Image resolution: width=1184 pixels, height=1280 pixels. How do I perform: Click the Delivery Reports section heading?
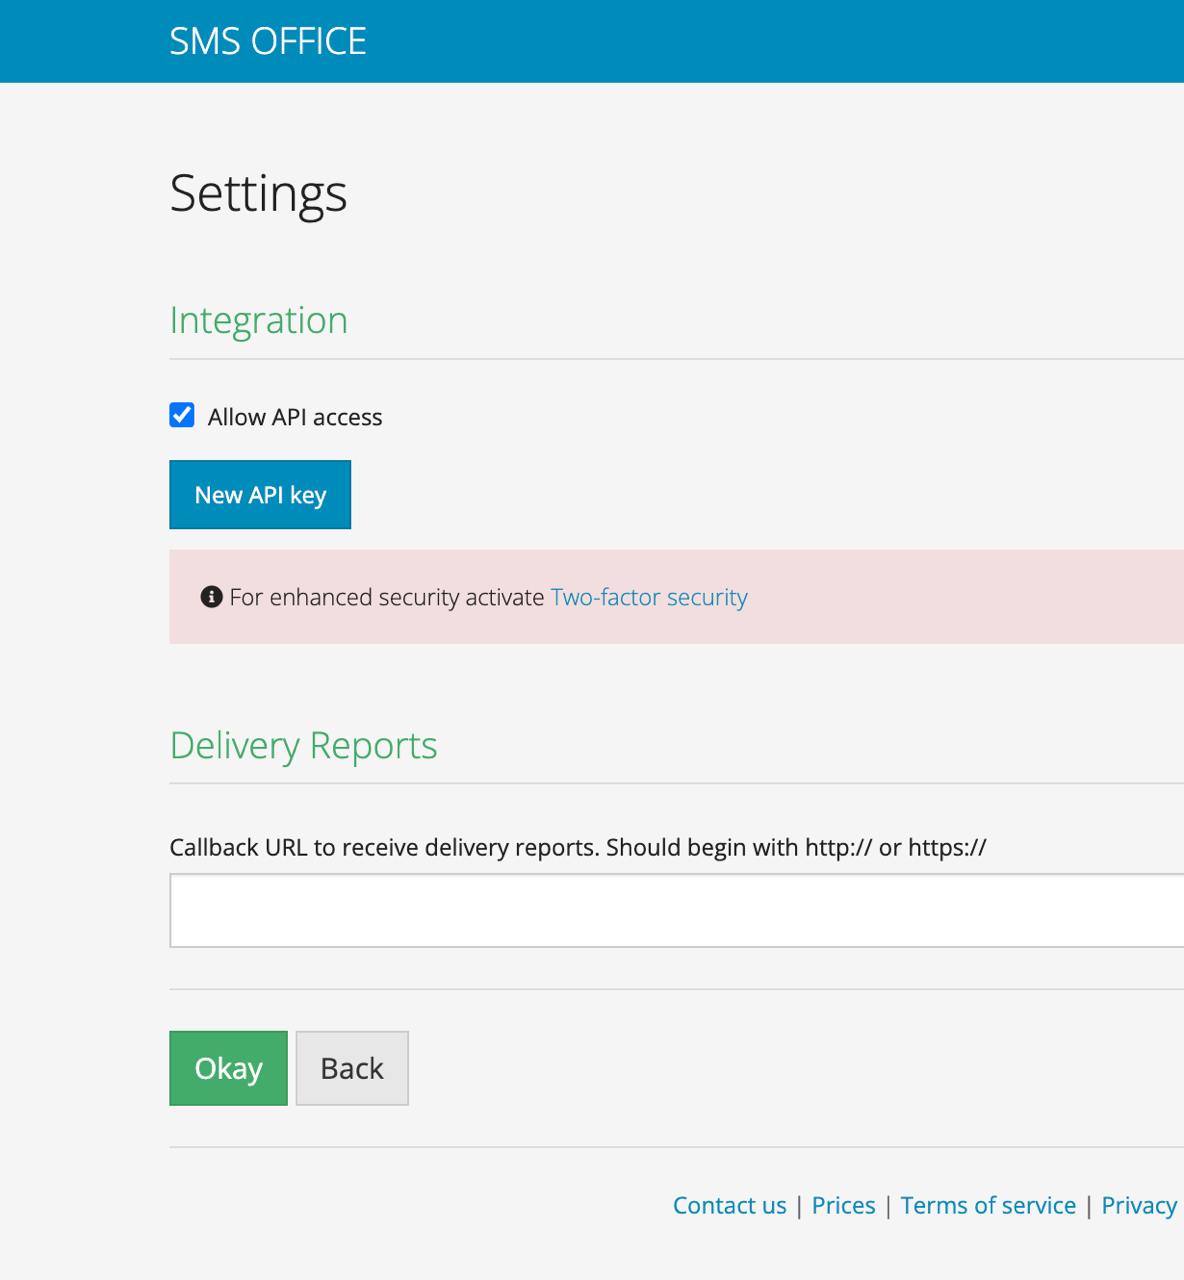point(303,745)
